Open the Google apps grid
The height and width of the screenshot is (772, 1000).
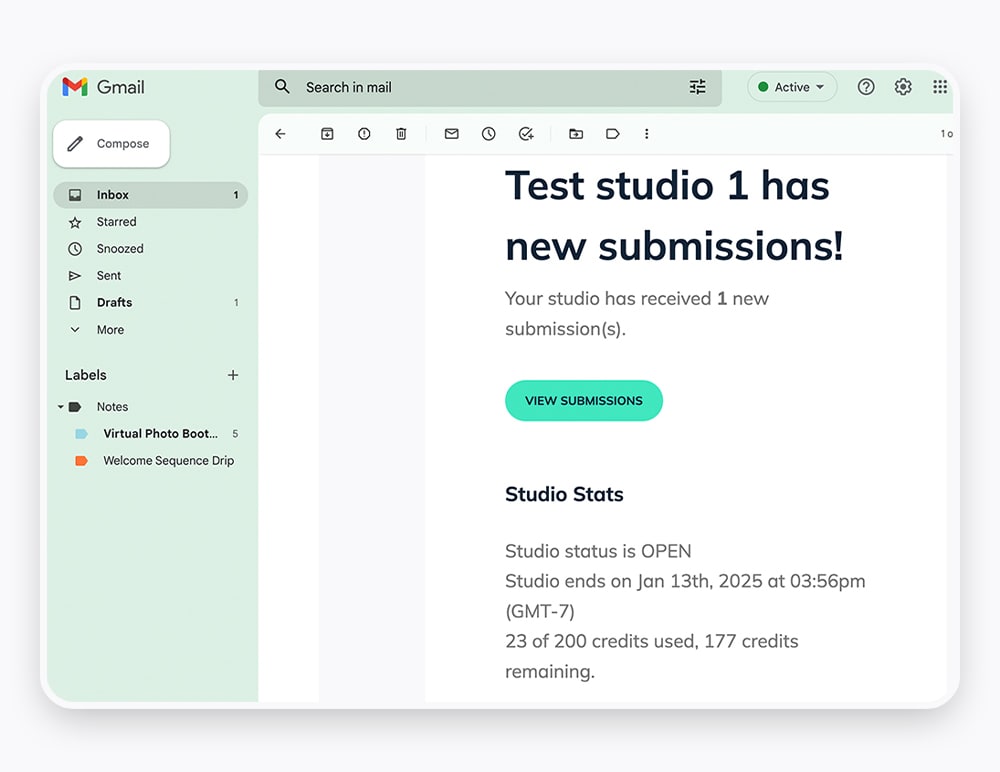[x=940, y=87]
